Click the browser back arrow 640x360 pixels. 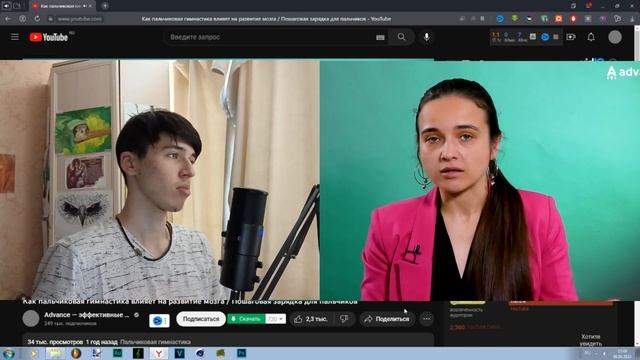point(8,19)
